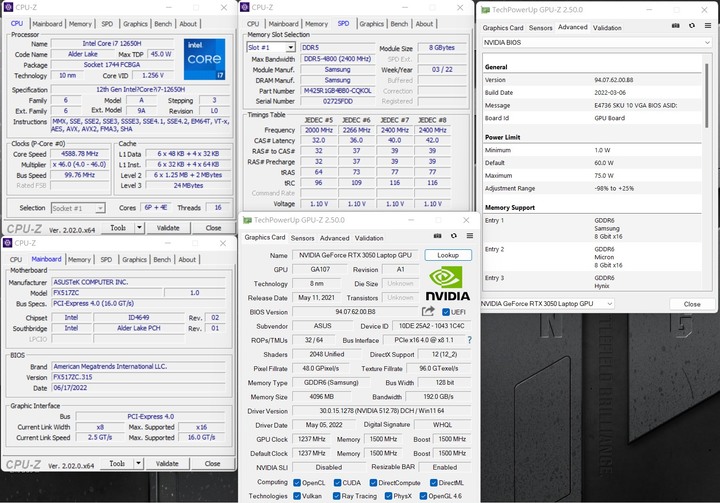The width and height of the screenshot is (720, 503).
Task: Click refresh icon in GPU-Z Graphics Card window
Action: 454,236
